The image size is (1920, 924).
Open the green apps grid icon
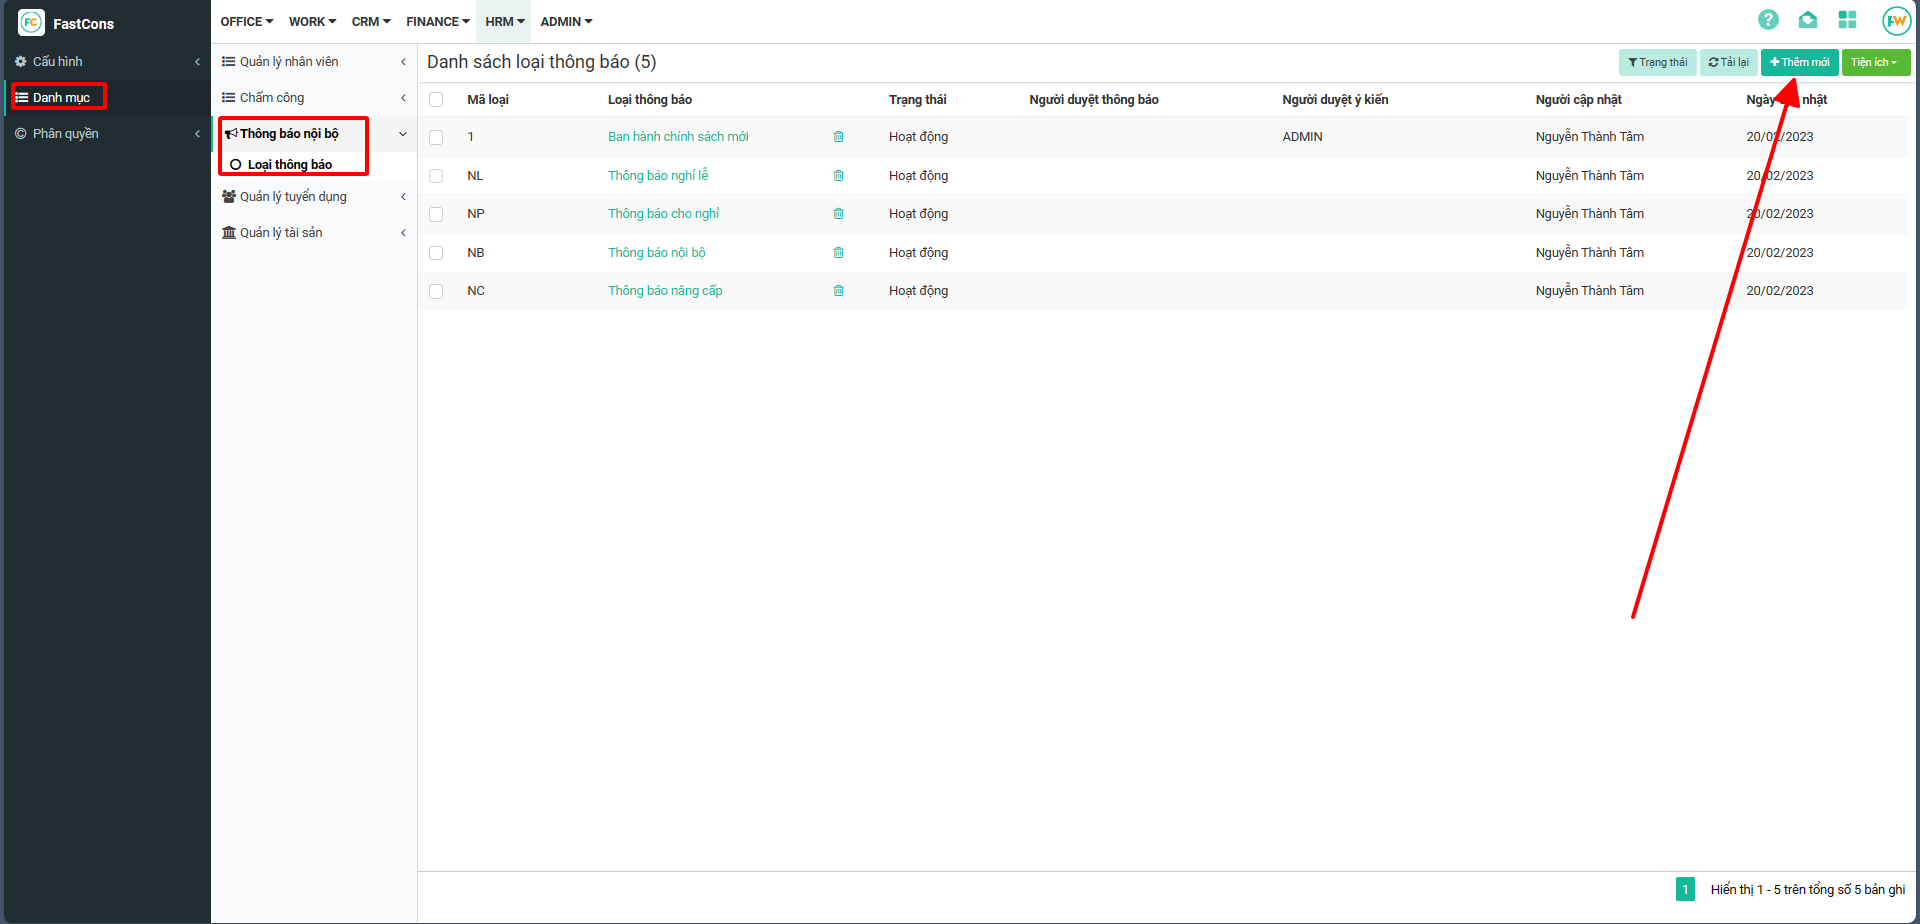point(1847,20)
